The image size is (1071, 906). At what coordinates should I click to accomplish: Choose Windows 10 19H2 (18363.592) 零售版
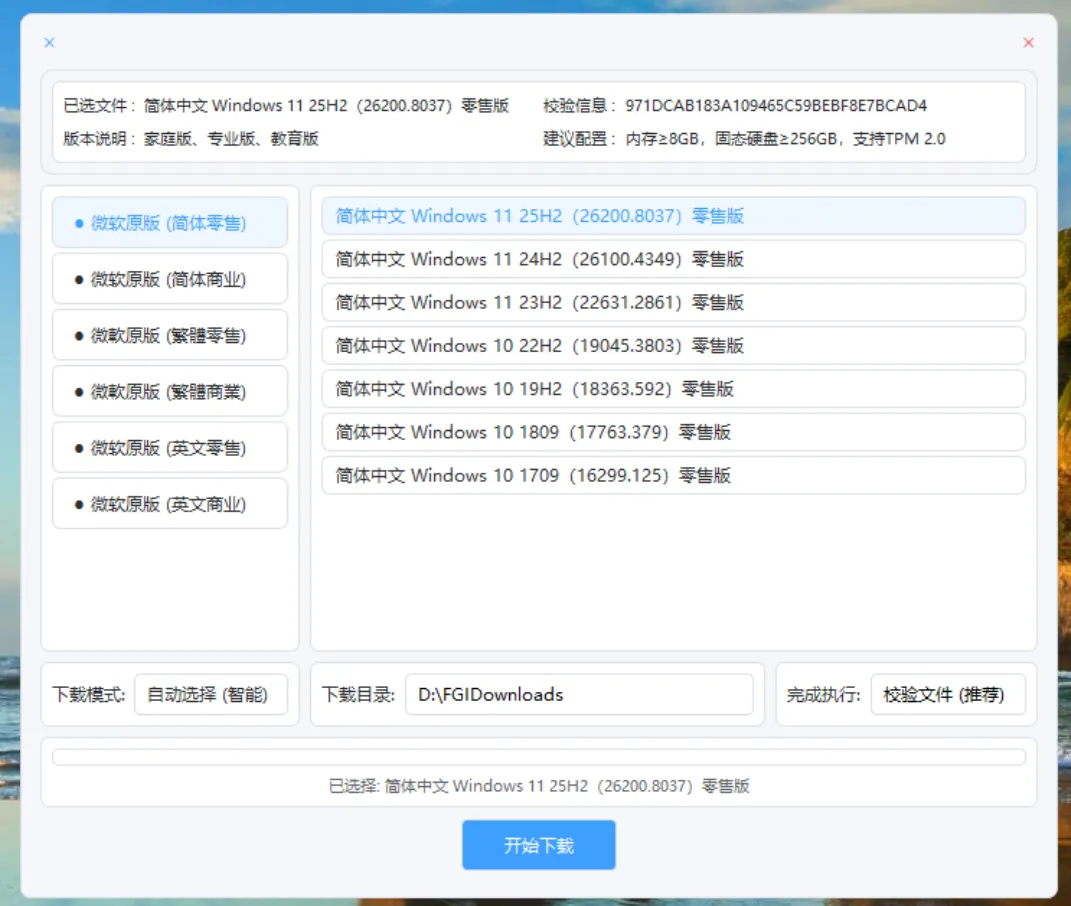pyautogui.click(x=673, y=389)
